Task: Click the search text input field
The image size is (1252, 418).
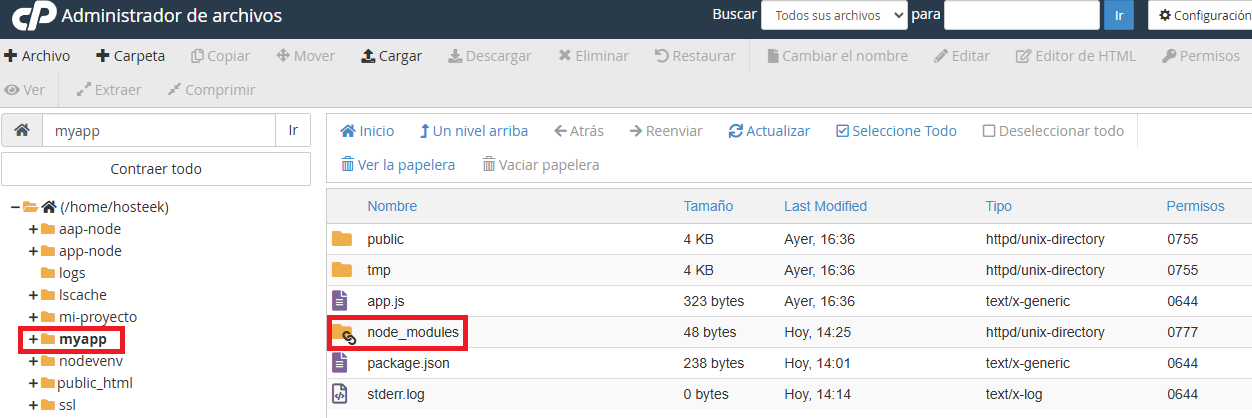Action: coord(1022,15)
